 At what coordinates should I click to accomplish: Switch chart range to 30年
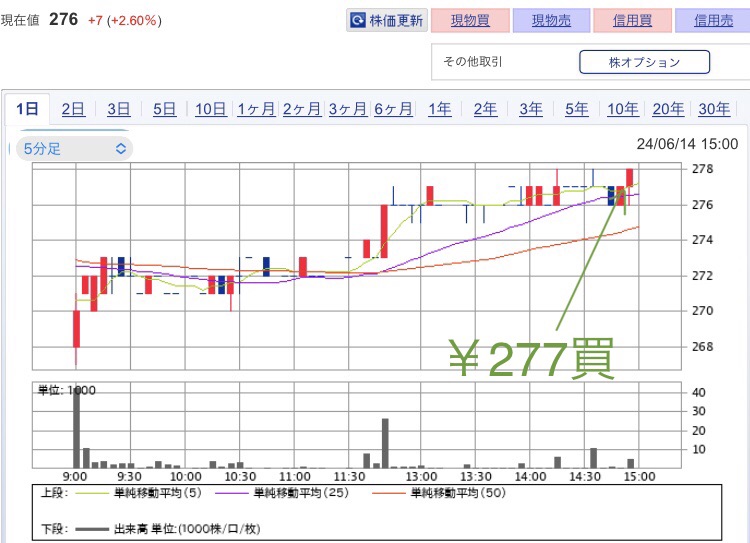[714, 109]
